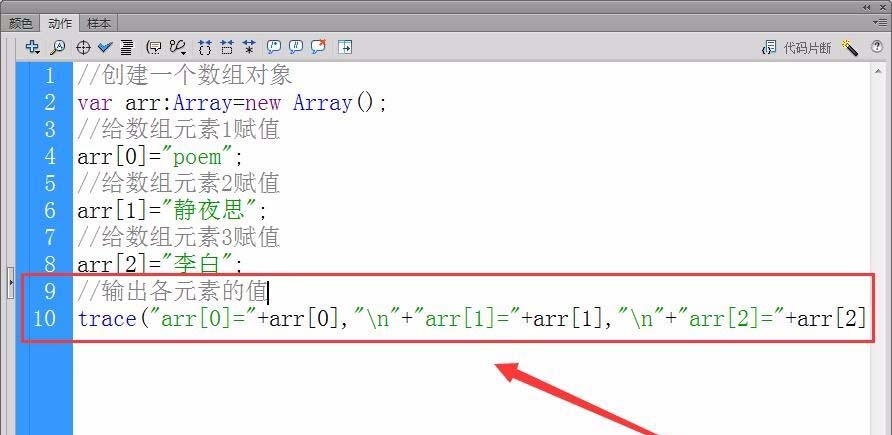Click line number 10 in the gutter
892x435 pixels.
pyautogui.click(x=44, y=318)
